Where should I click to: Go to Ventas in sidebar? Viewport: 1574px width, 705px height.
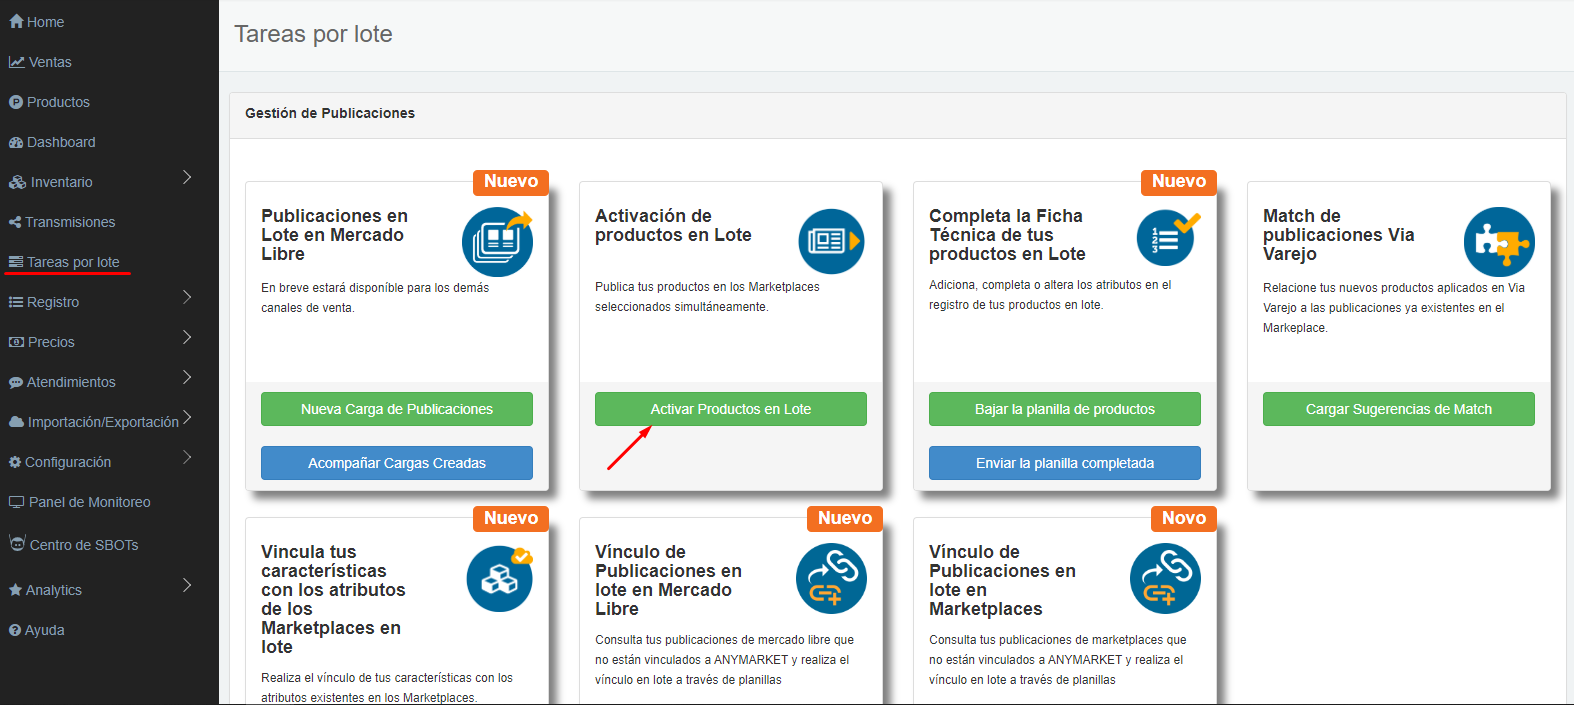50,62
